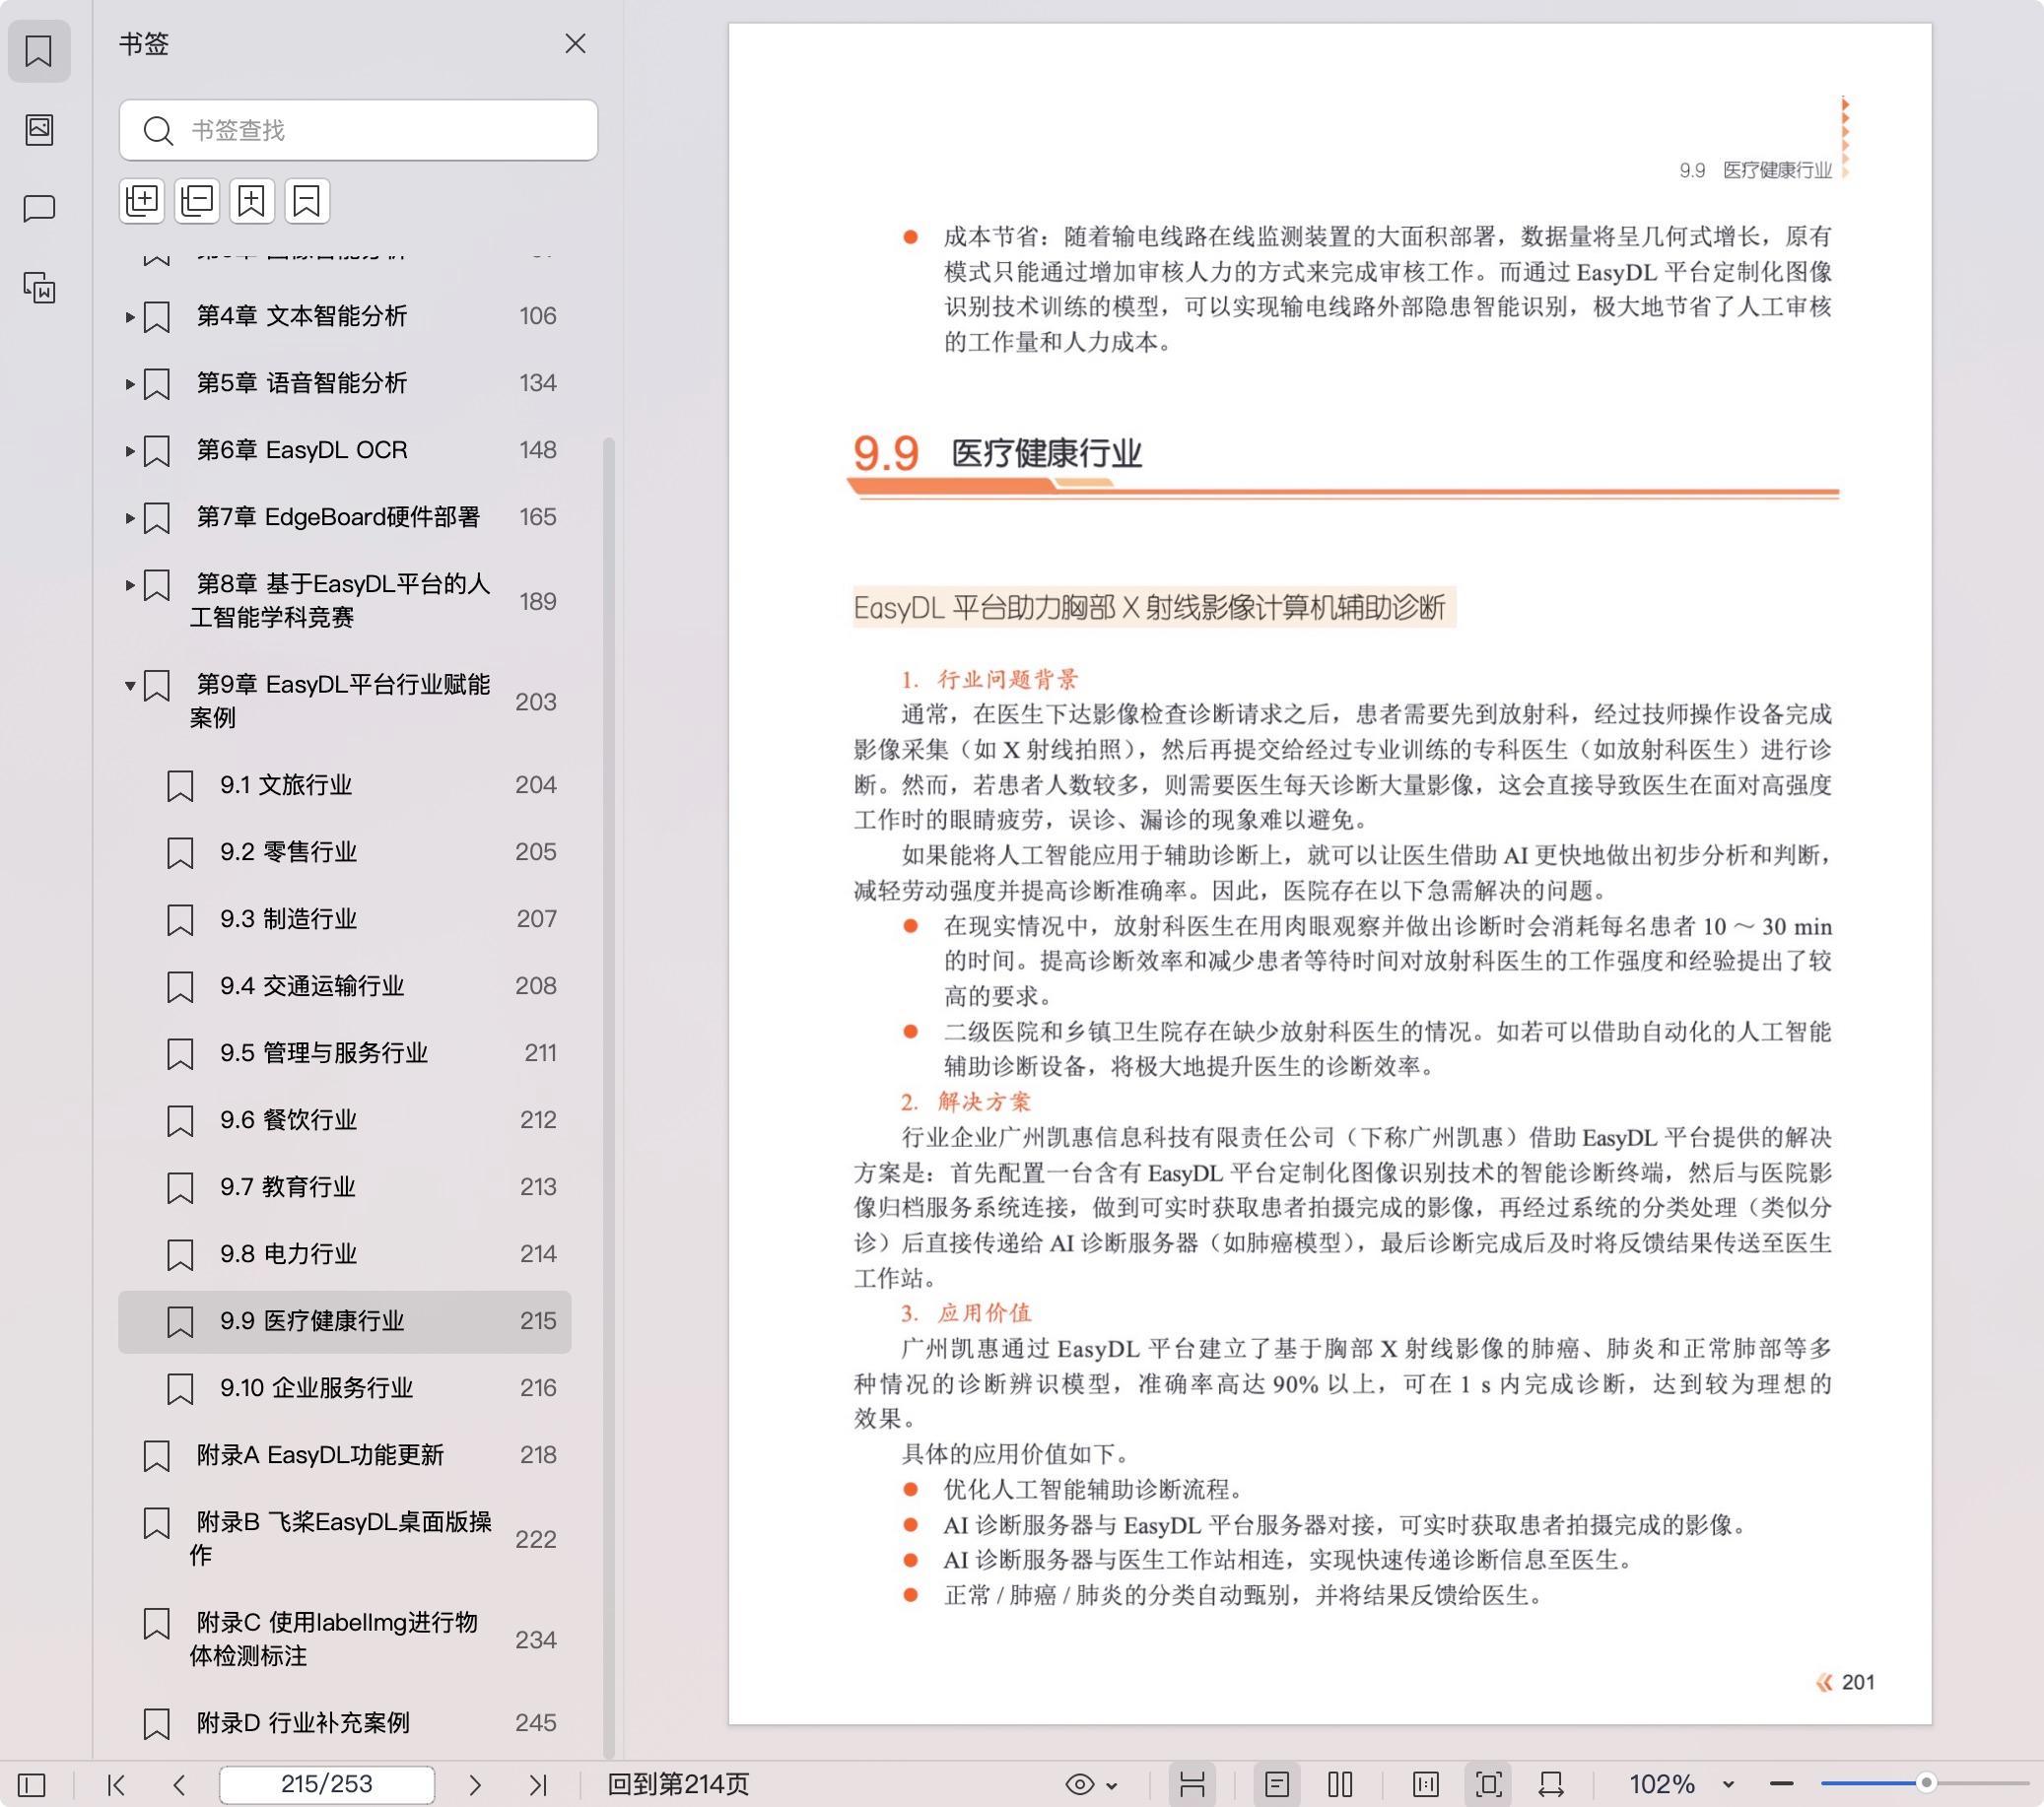Click heading 9.9 医疗健康行业 on the page
The height and width of the screenshot is (1807, 2044).
pos(997,453)
